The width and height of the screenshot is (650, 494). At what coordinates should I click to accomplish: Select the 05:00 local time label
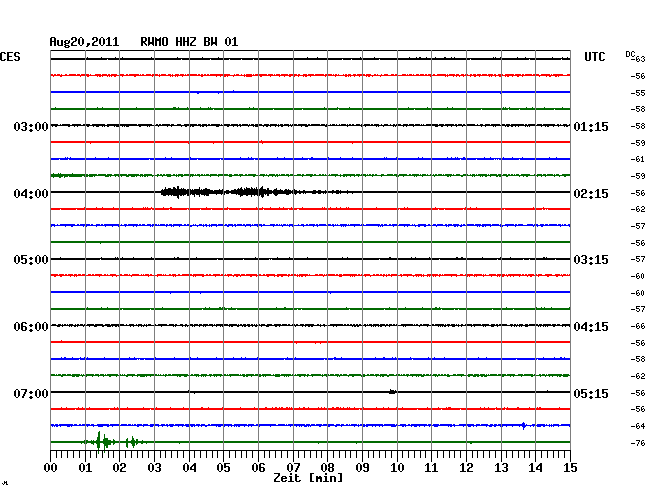pos(31,260)
